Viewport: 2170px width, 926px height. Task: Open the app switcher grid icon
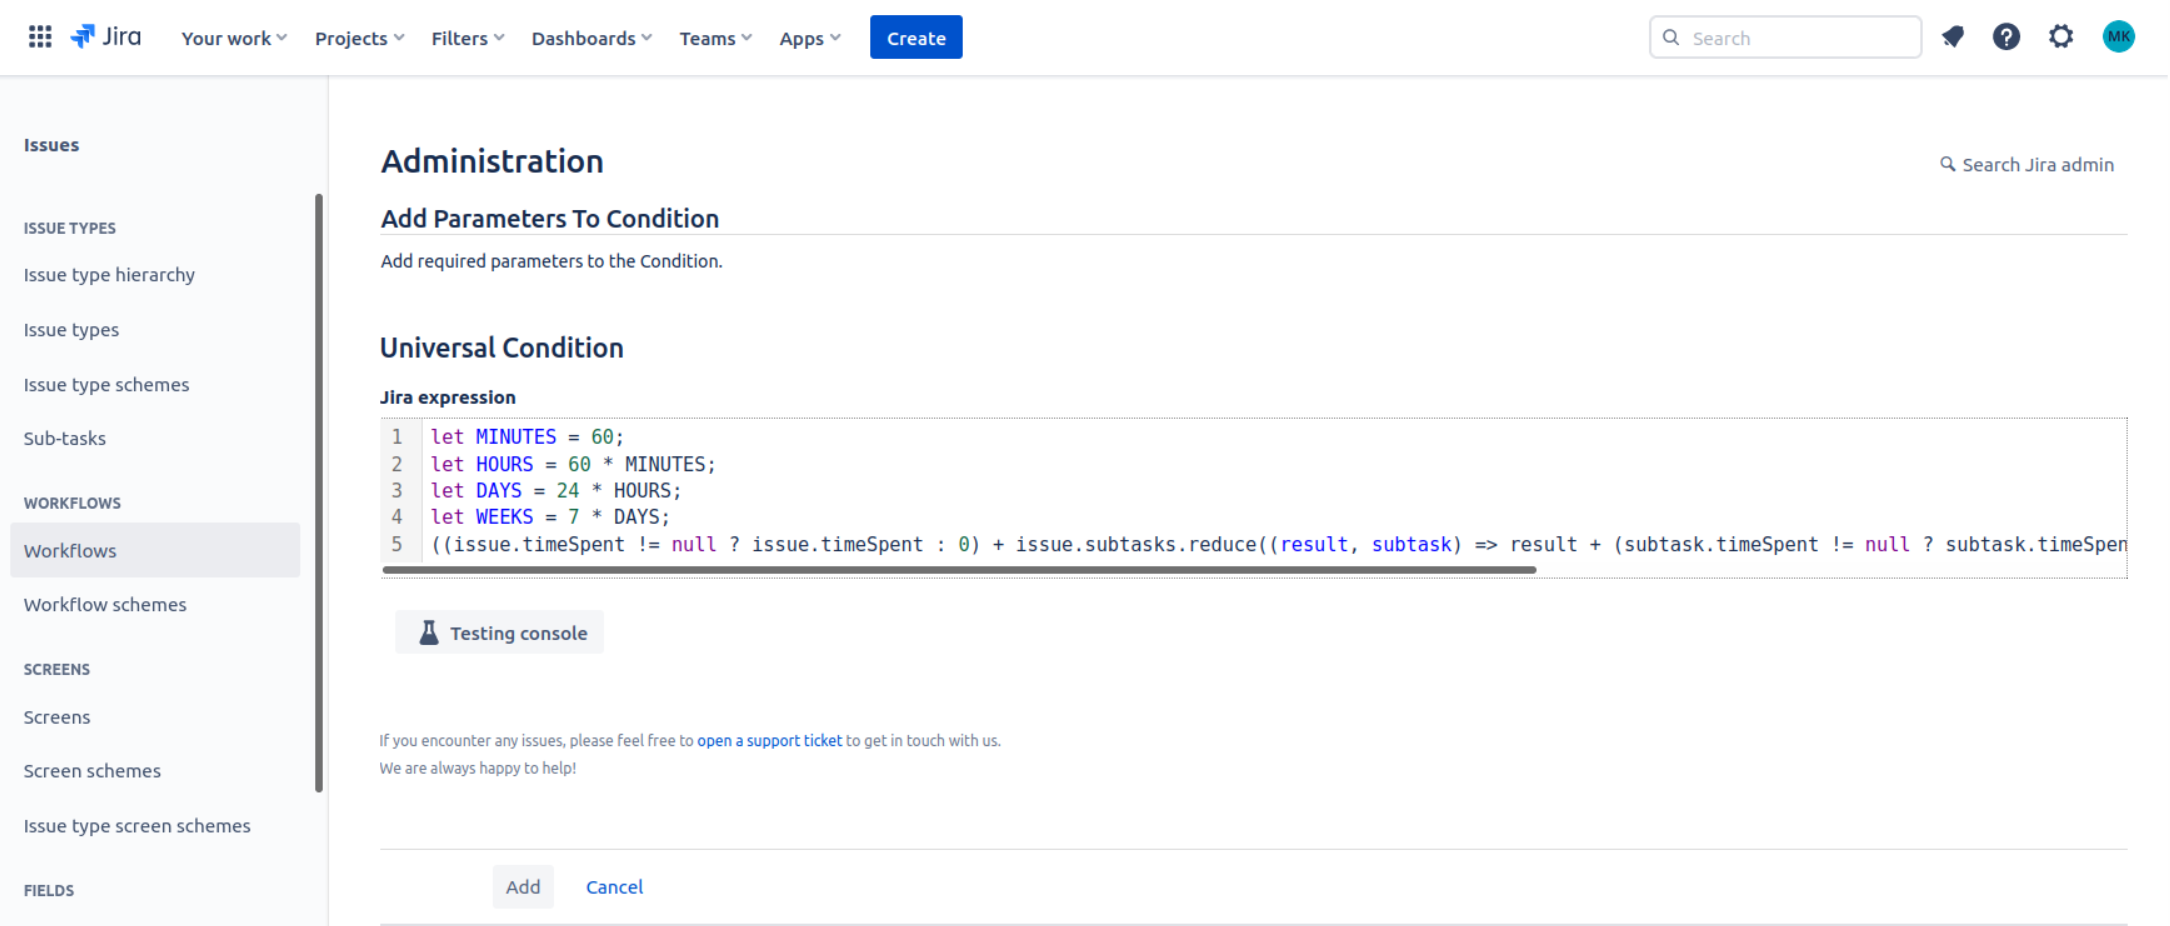tap(40, 37)
